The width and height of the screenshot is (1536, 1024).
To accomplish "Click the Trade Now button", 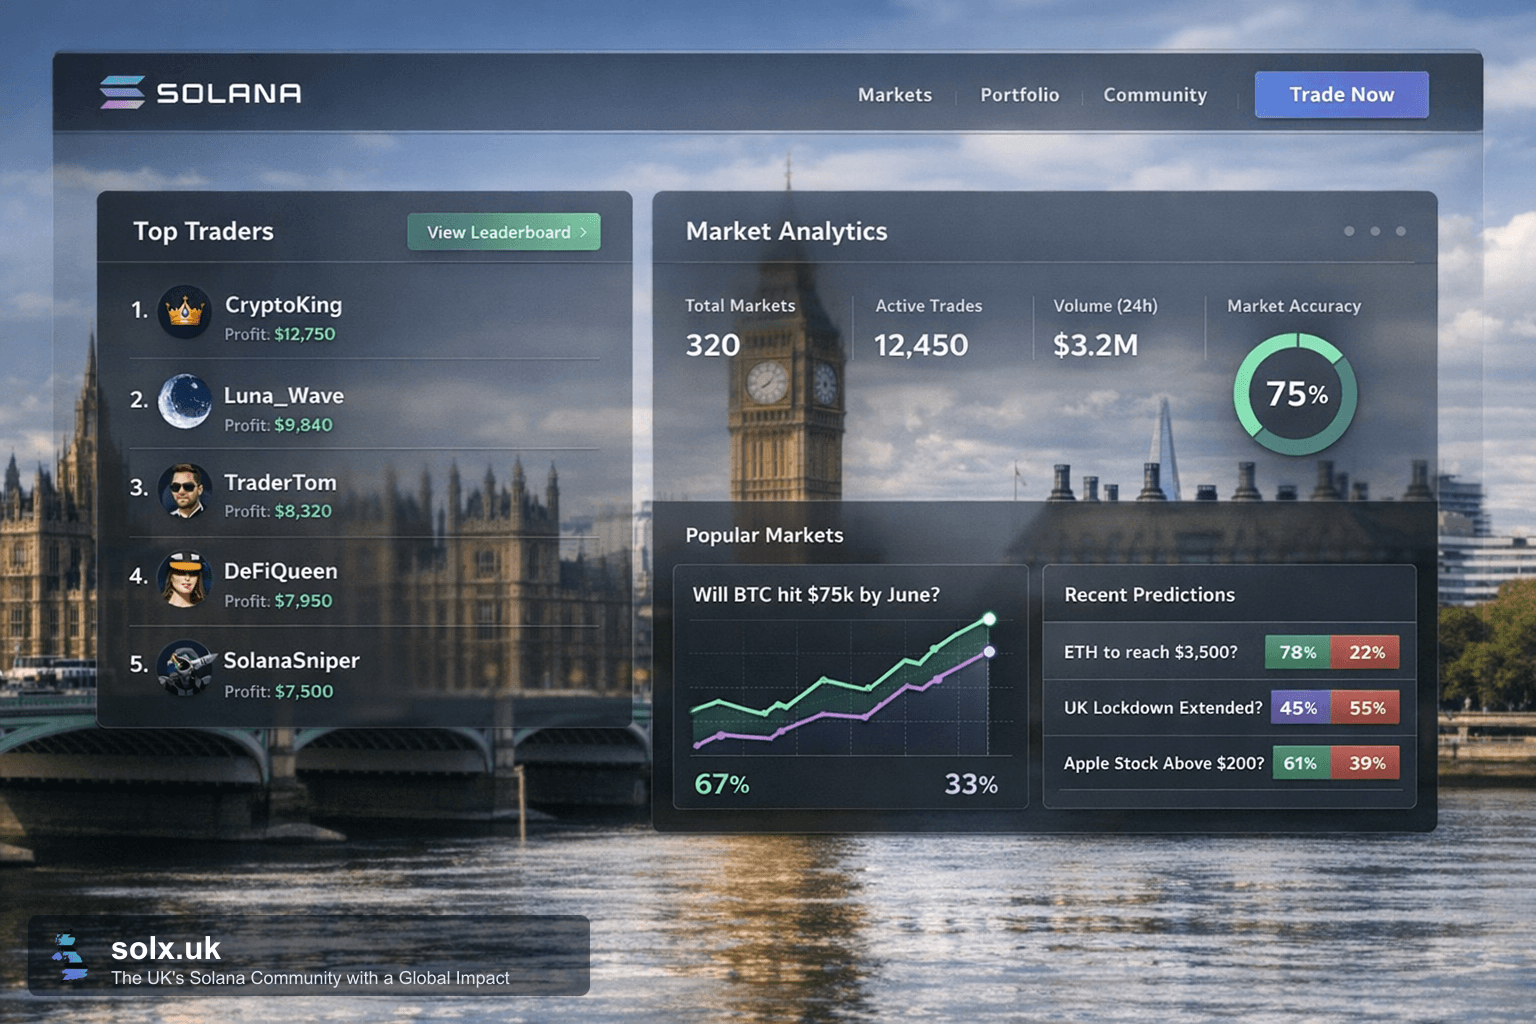I will 1341,95.
